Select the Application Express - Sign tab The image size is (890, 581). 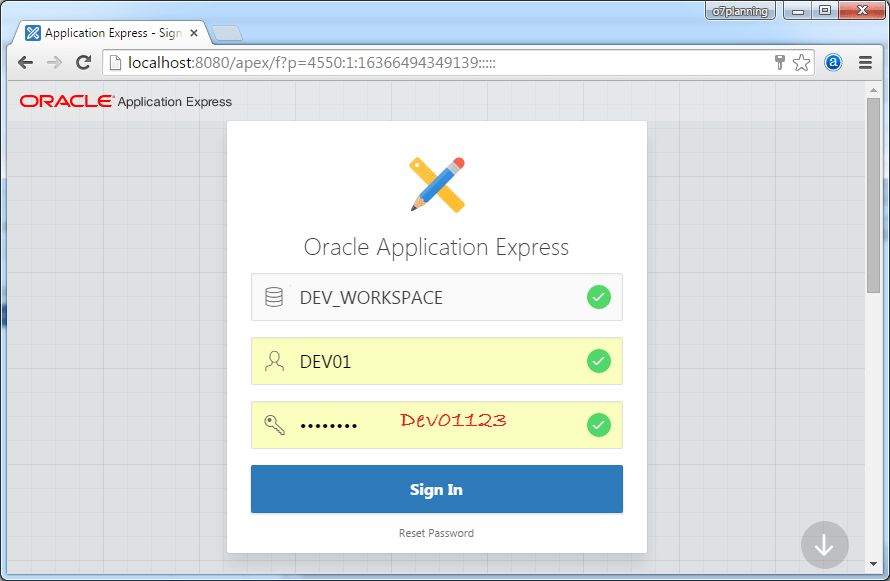(x=110, y=32)
